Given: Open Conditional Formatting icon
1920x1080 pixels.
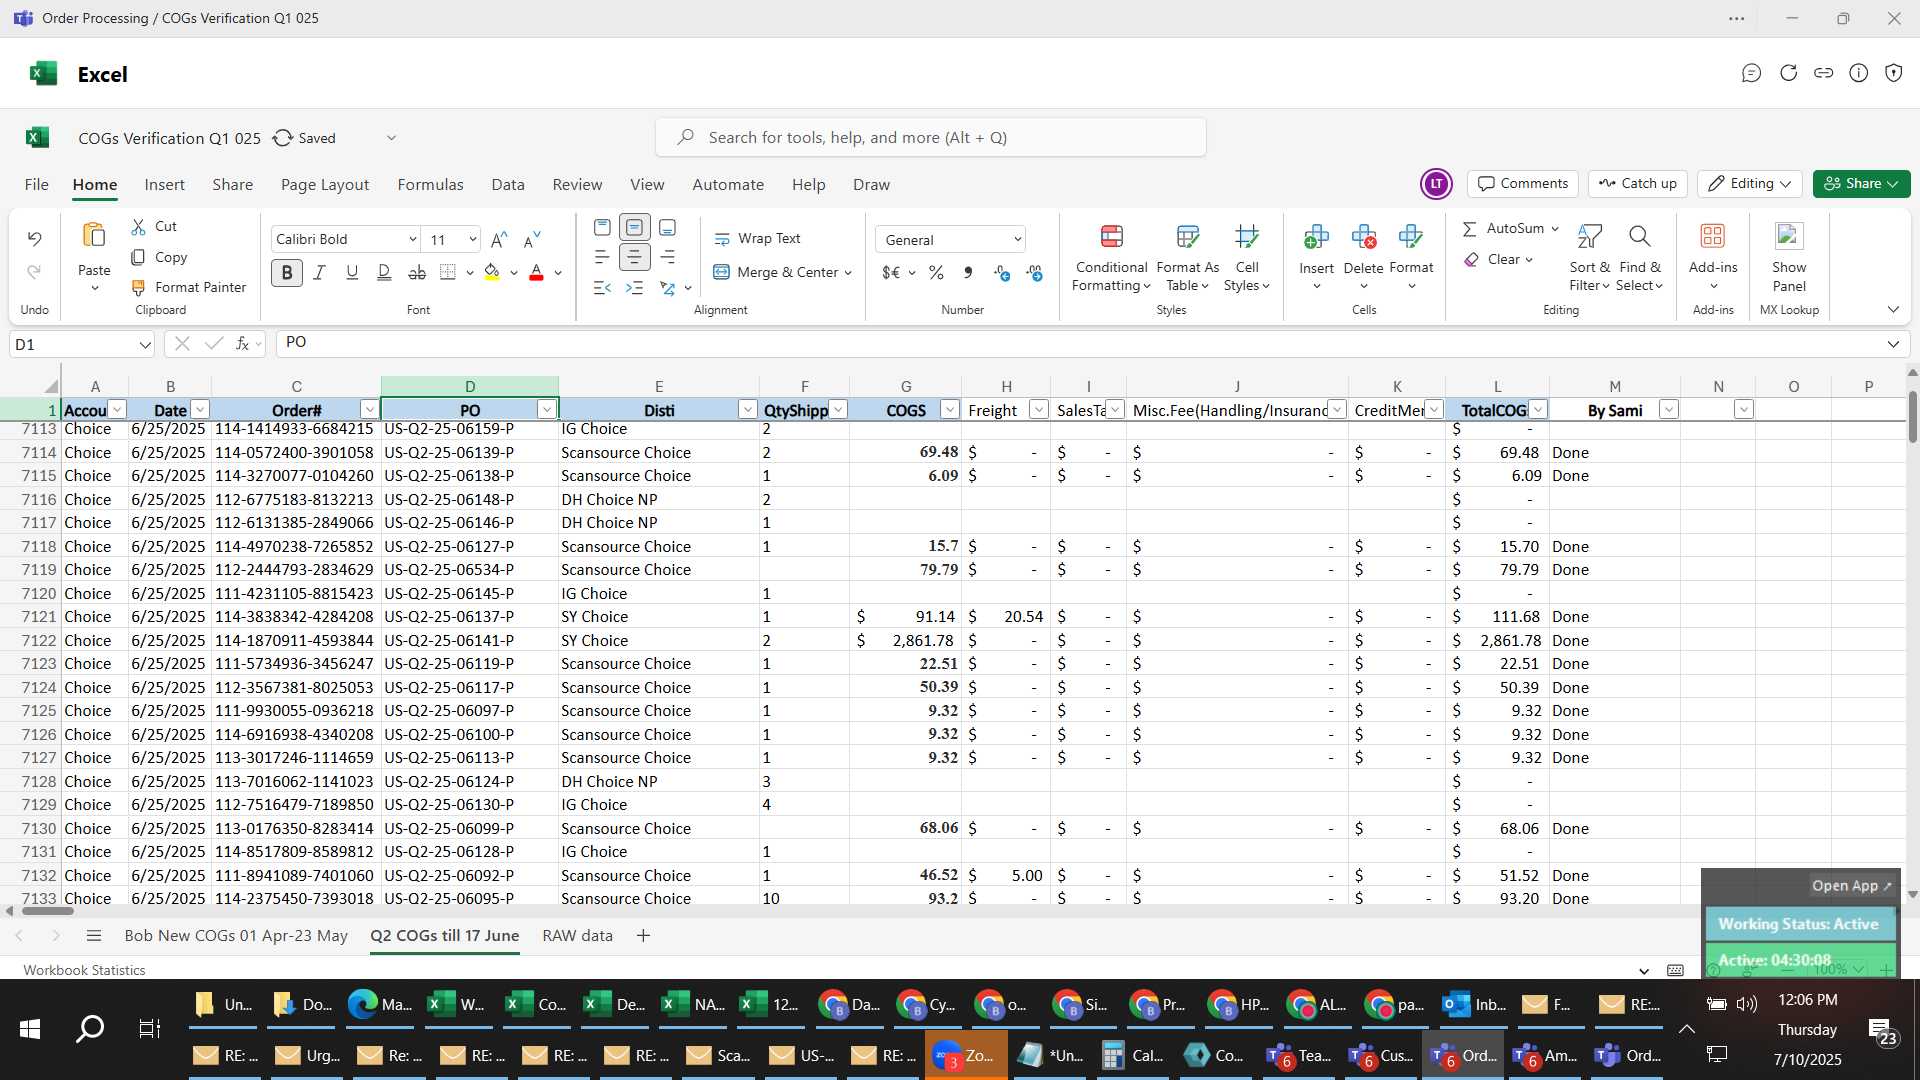Looking at the screenshot, I should click(1111, 237).
